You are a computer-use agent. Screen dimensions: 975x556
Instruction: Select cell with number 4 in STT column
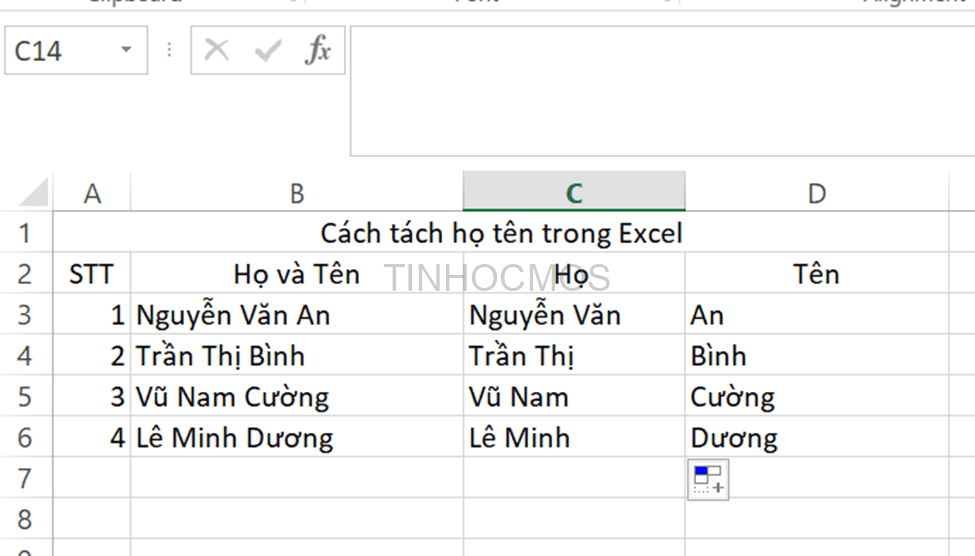tap(92, 437)
